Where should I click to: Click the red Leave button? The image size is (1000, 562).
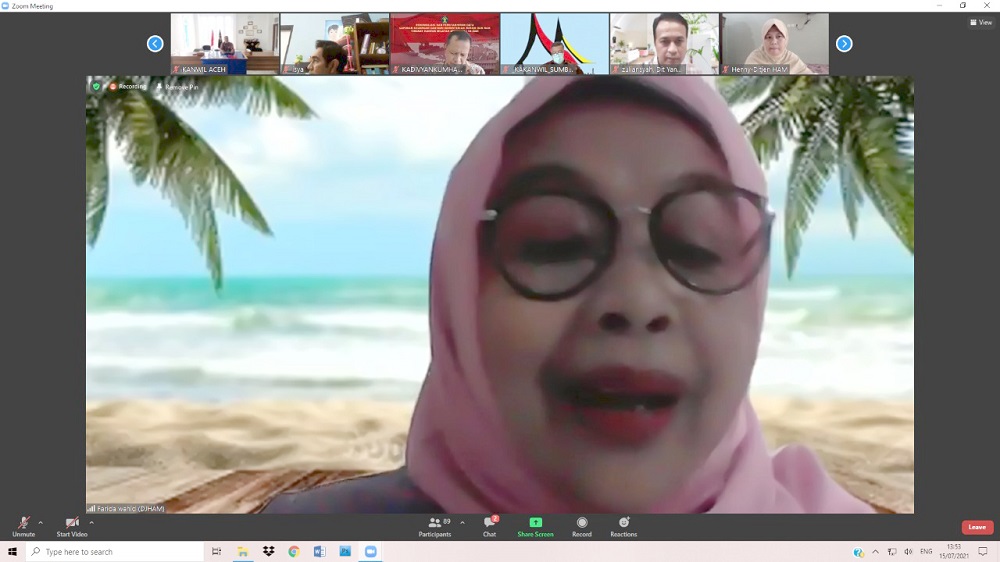[x=977, y=527]
